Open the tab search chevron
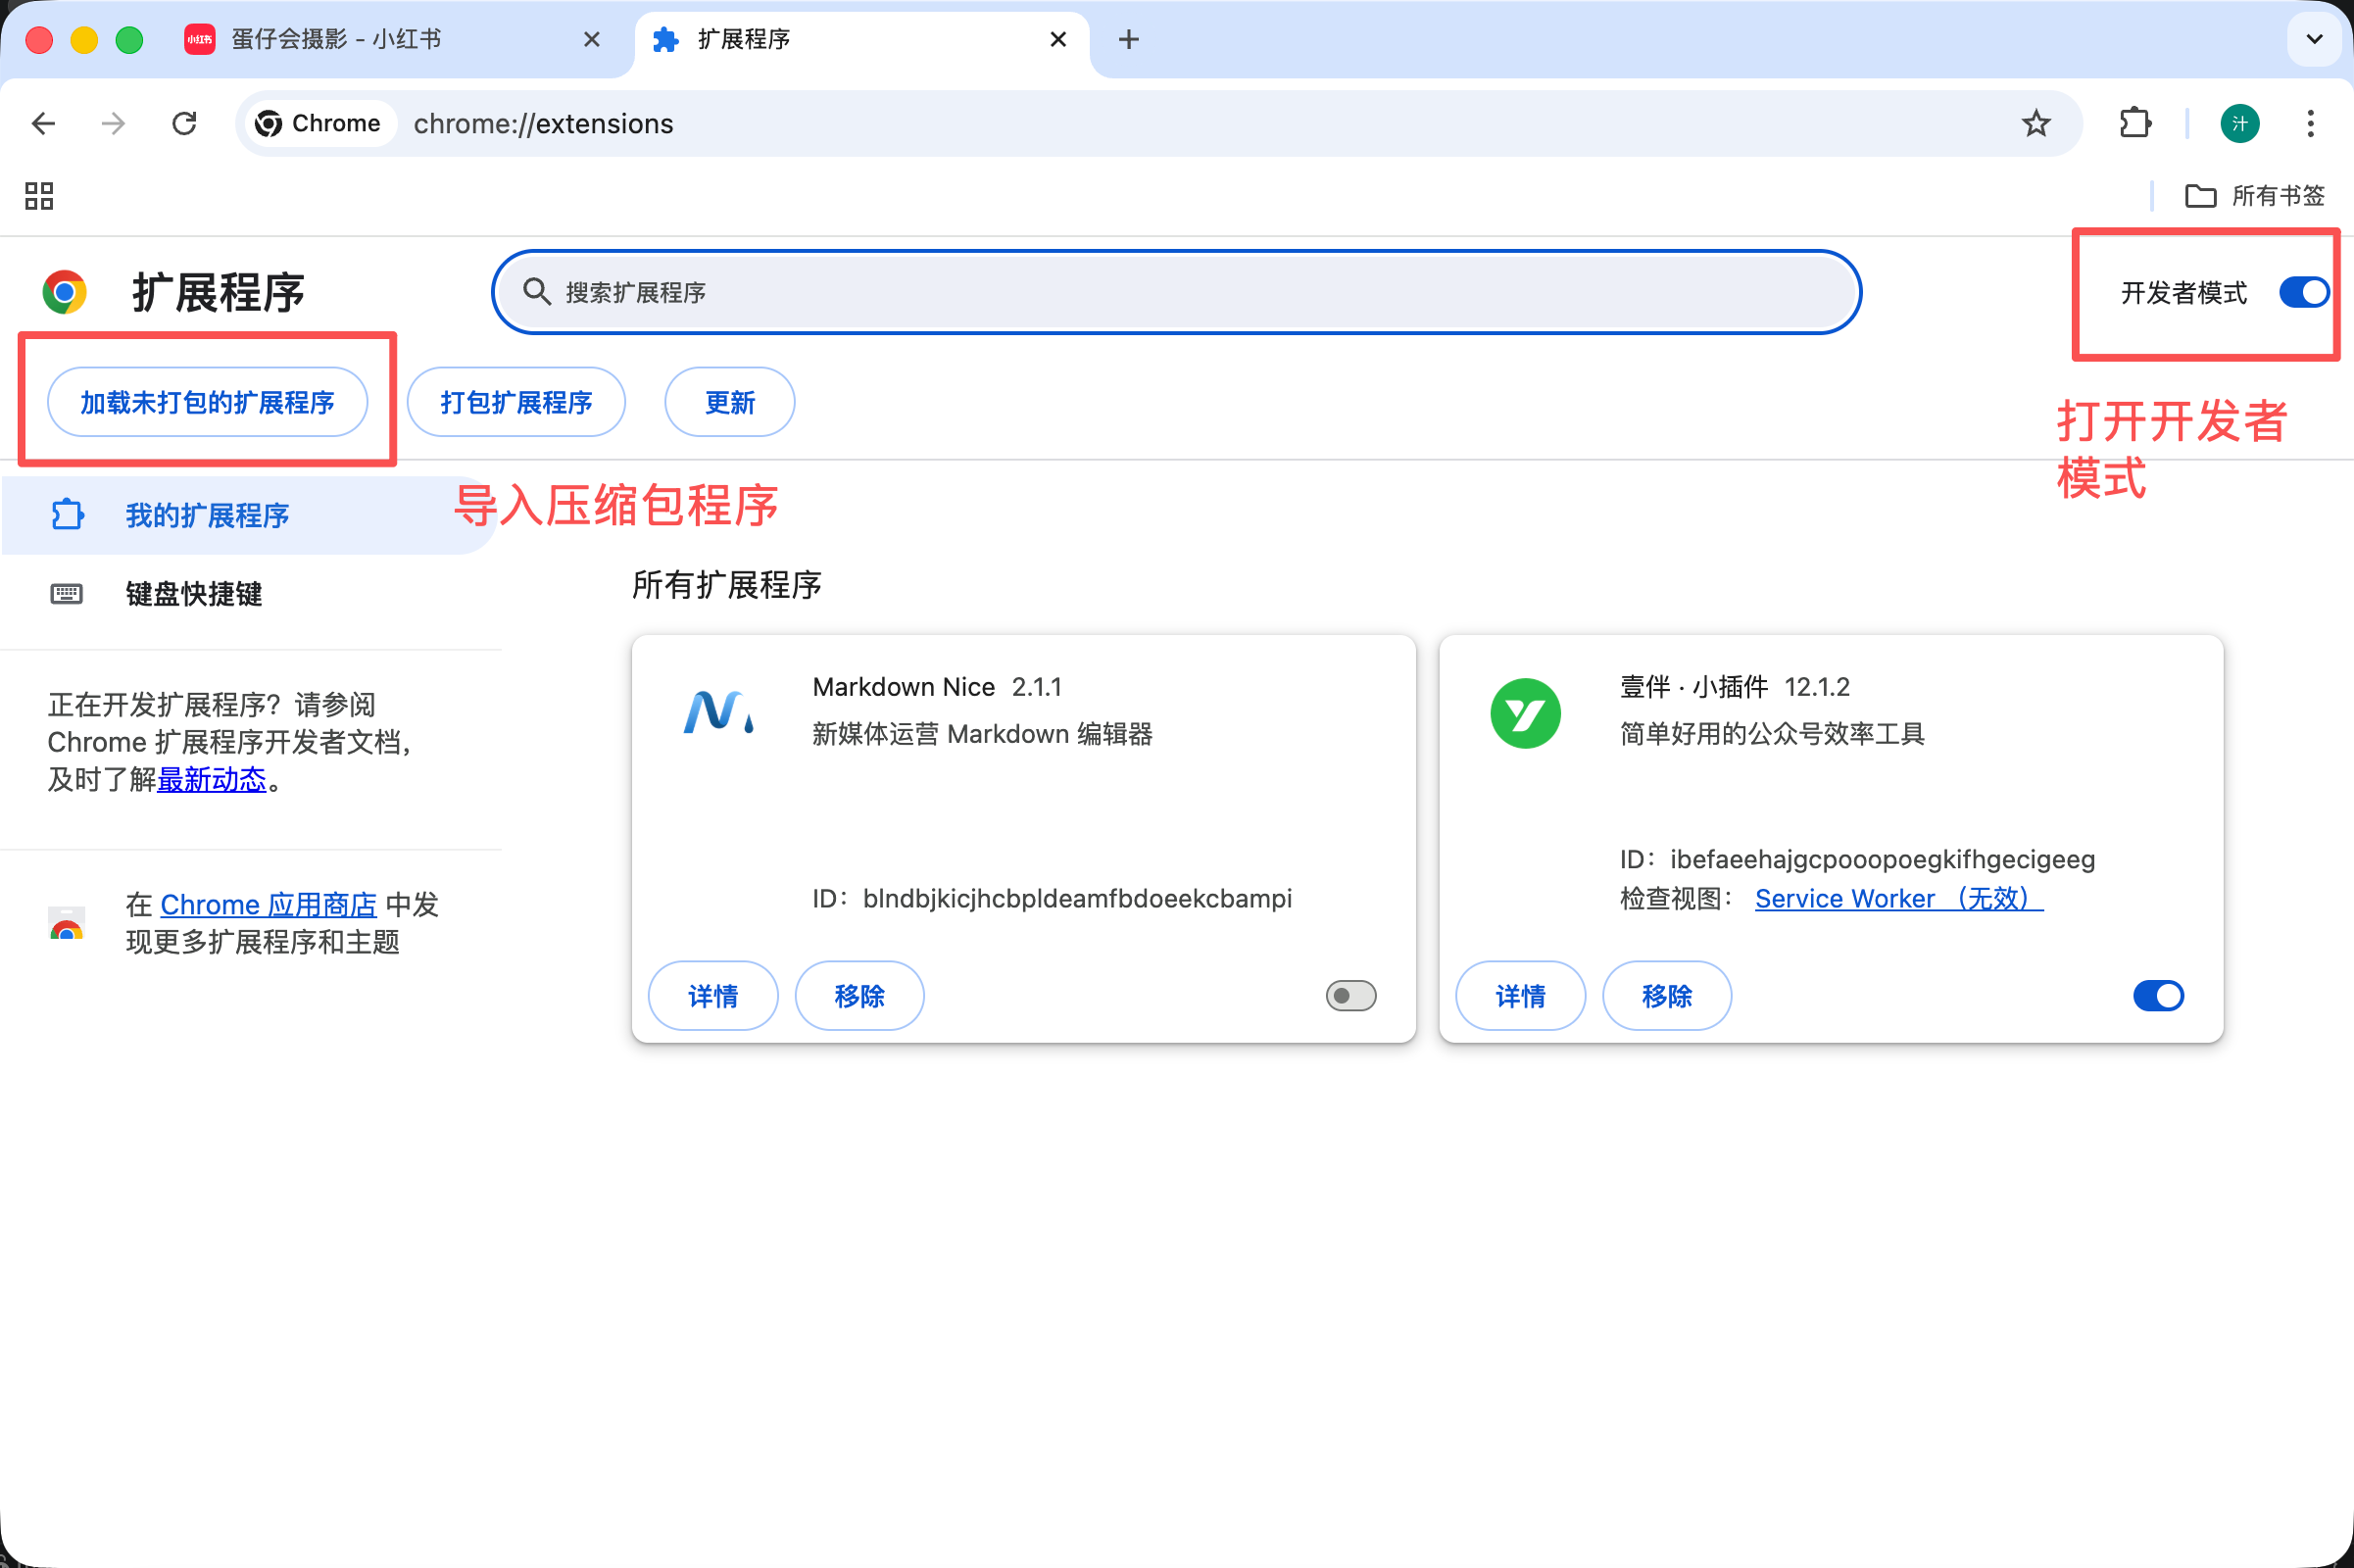 2313,39
